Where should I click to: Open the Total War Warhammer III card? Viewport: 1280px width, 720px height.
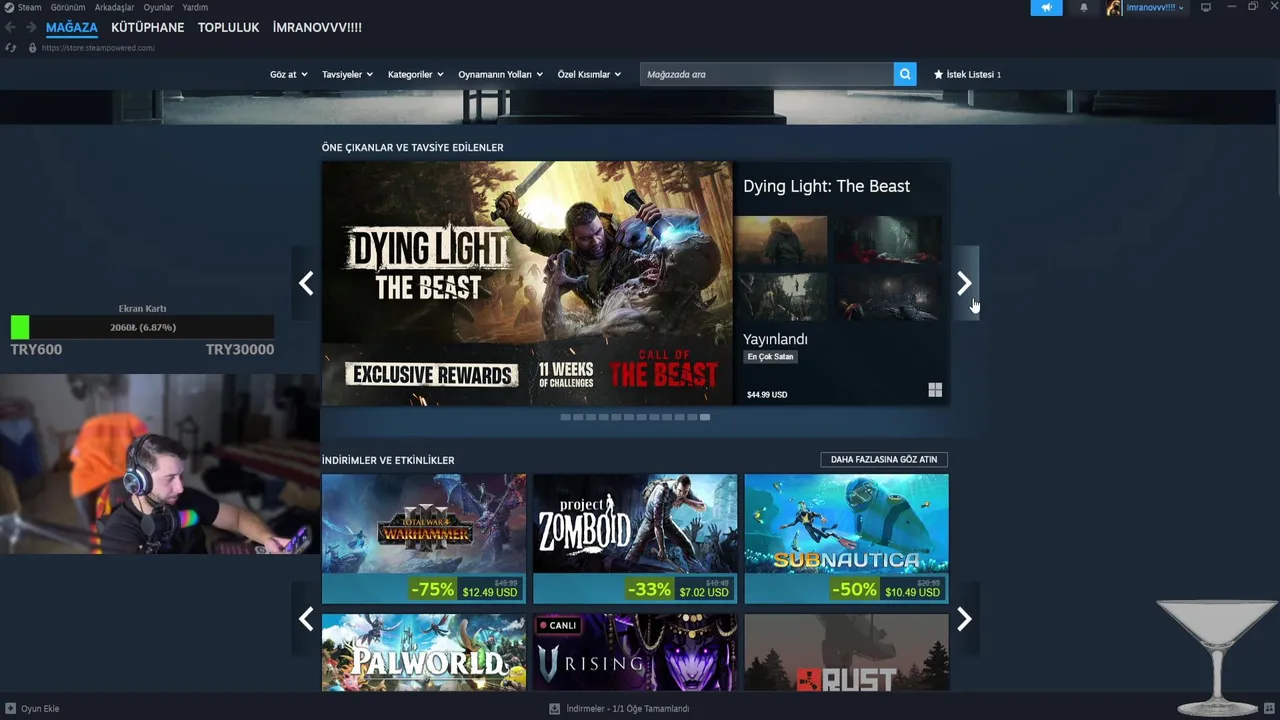point(424,538)
